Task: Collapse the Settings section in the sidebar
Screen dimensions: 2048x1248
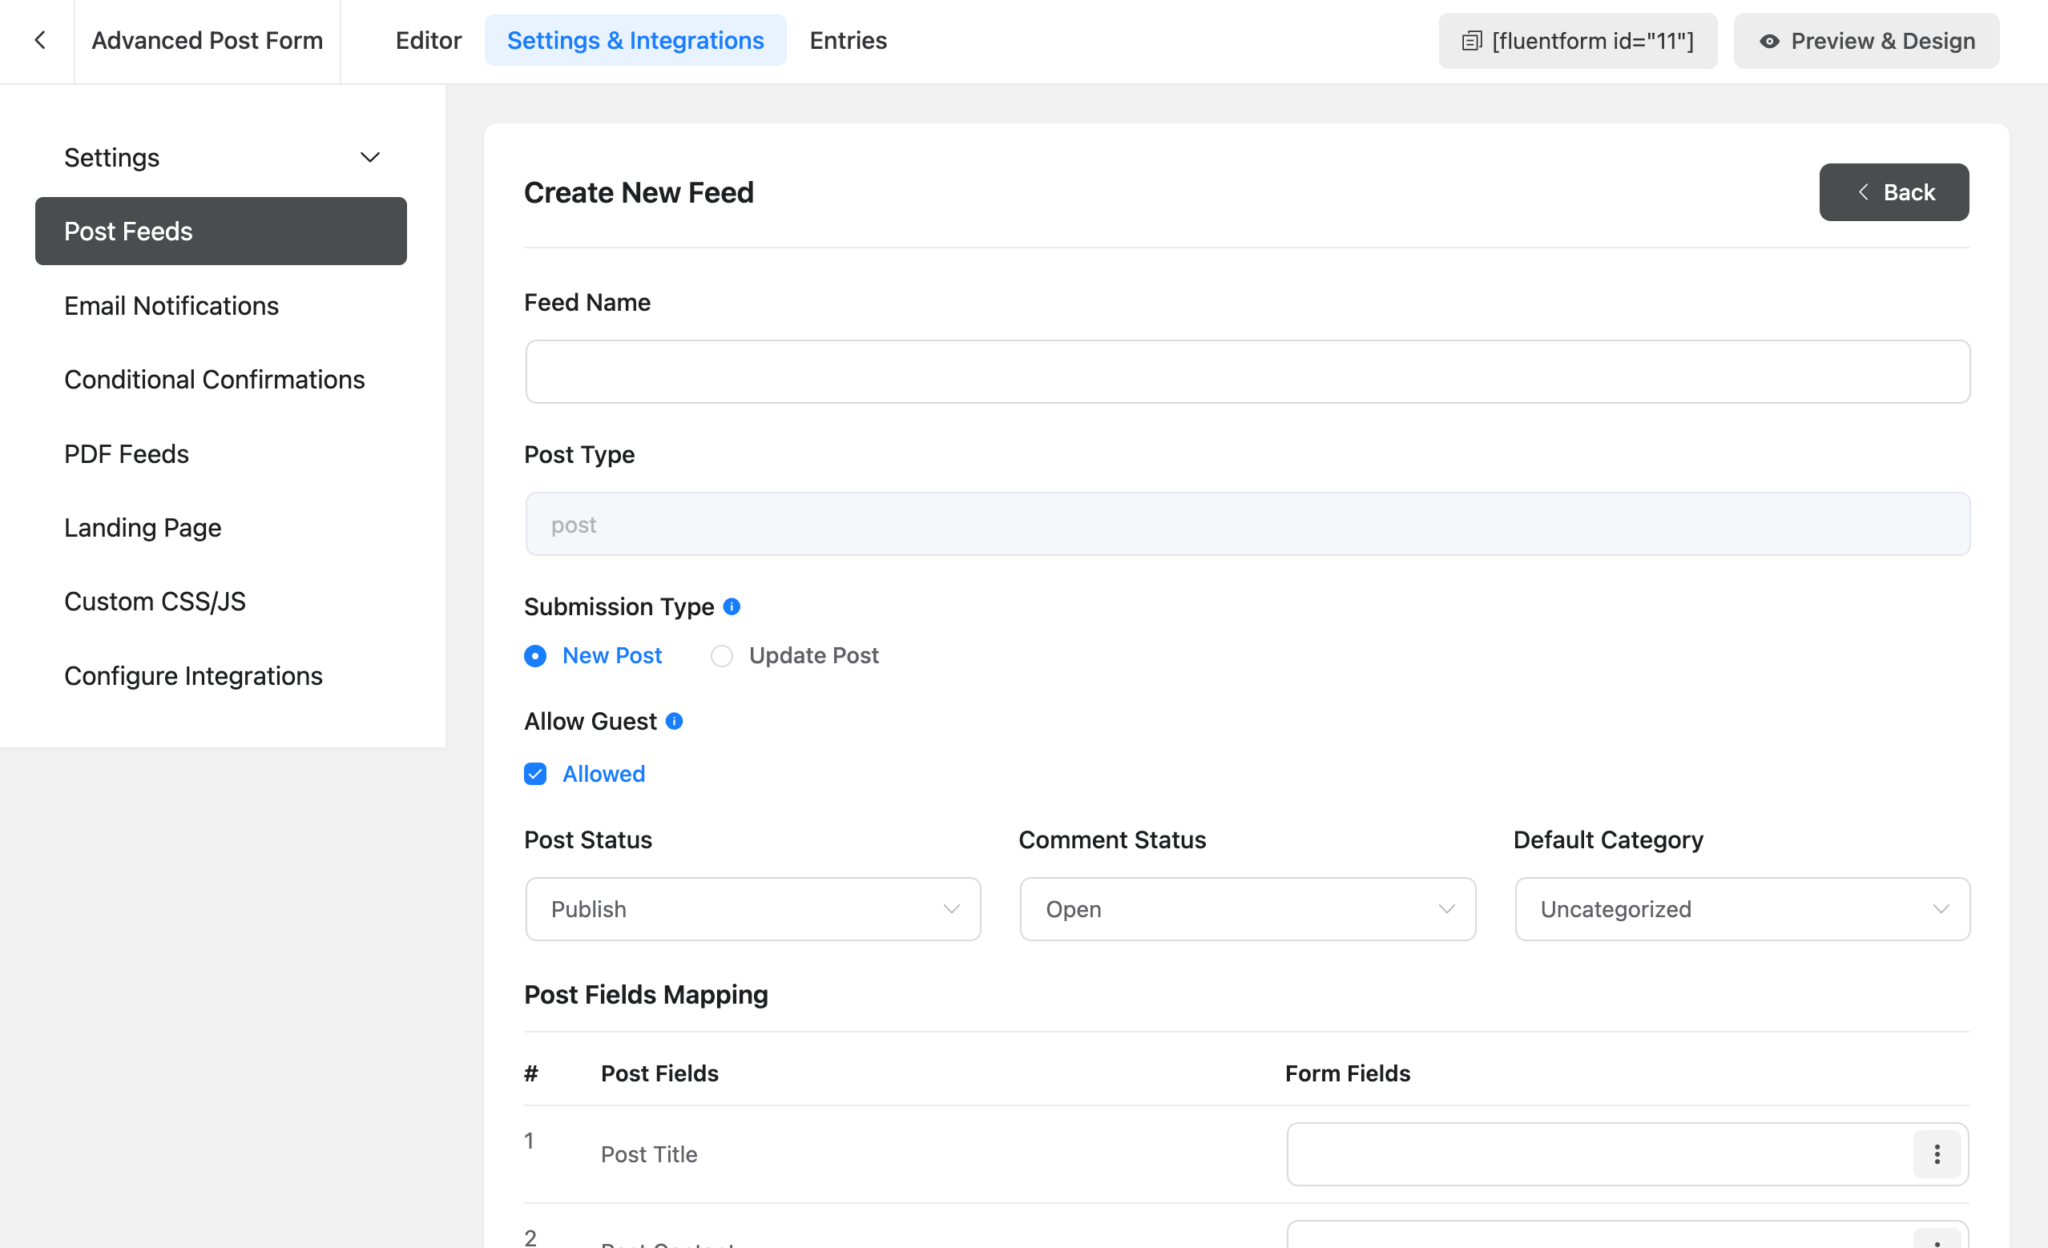Action: (369, 157)
